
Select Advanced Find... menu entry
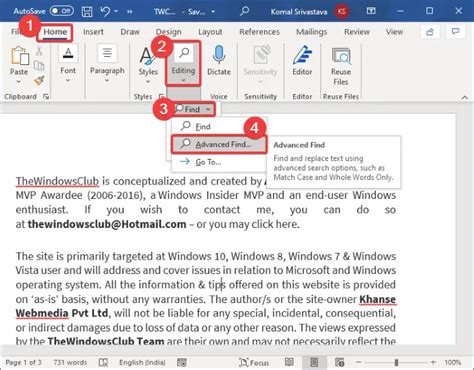[219, 144]
